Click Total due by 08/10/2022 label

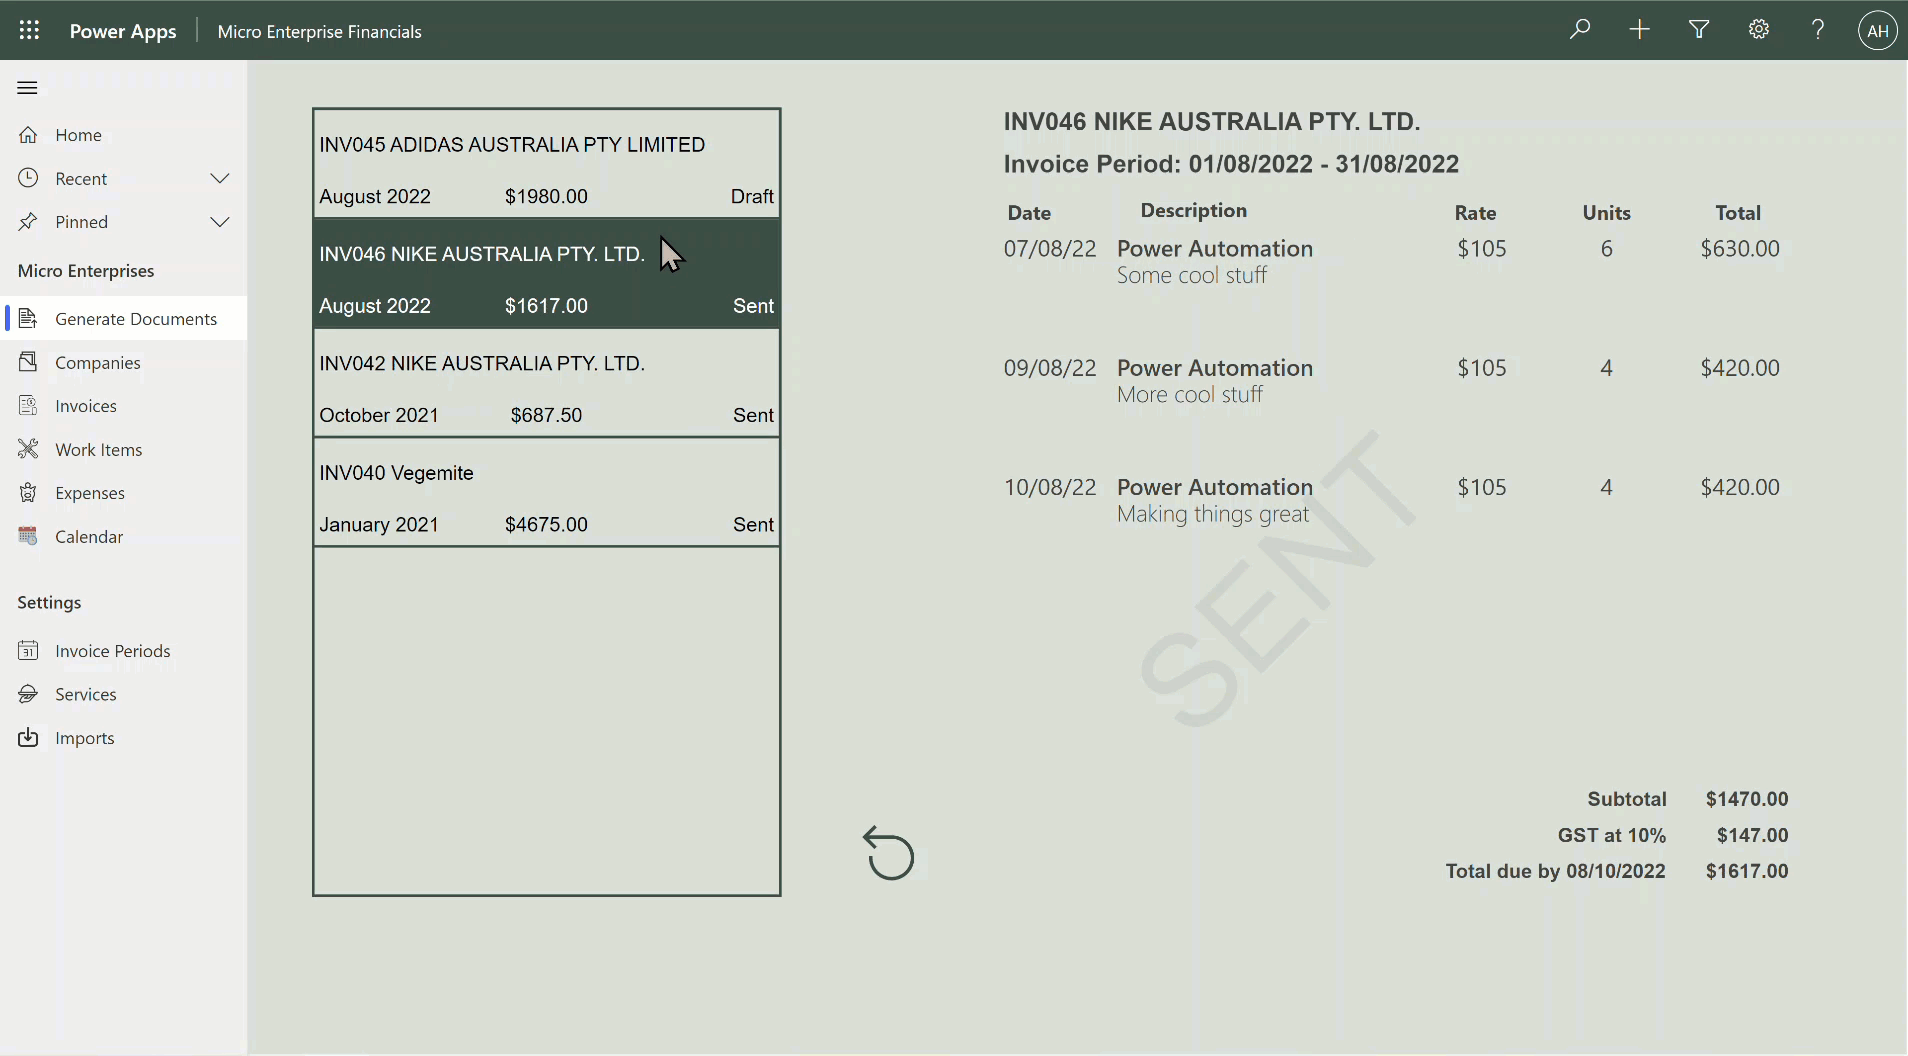pyautogui.click(x=1556, y=871)
